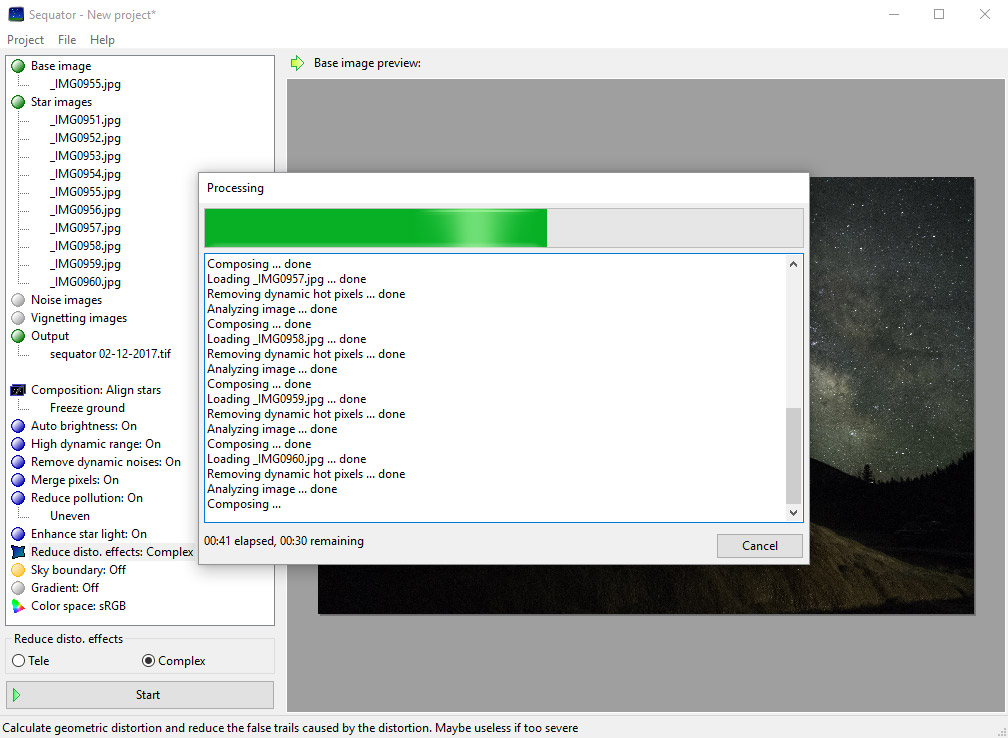Click the processing log scrollbar thumb
The image size is (1008, 738).
click(793, 456)
